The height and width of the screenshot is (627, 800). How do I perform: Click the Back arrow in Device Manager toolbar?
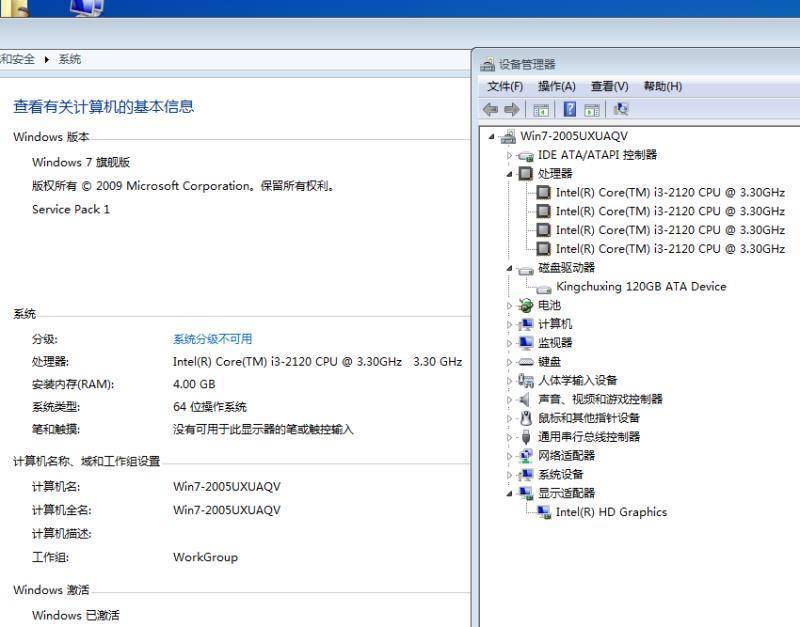click(x=490, y=109)
